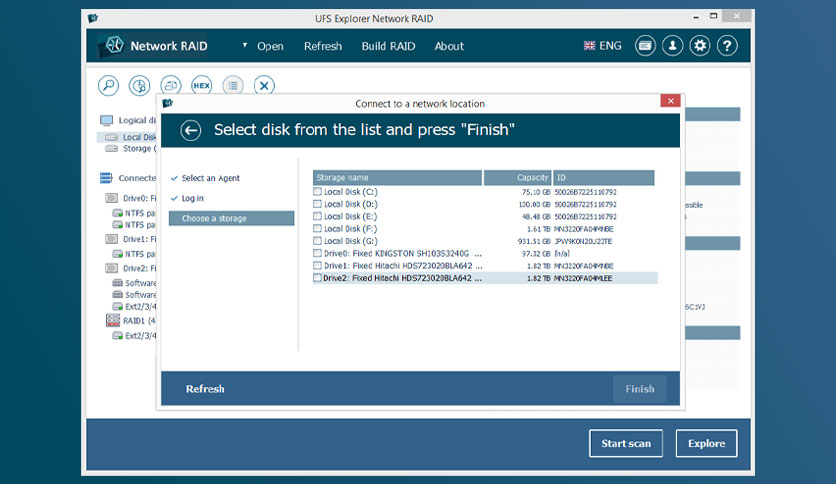Click the Open menu item
Image resolution: width=836 pixels, height=484 pixels.
pyautogui.click(x=270, y=46)
